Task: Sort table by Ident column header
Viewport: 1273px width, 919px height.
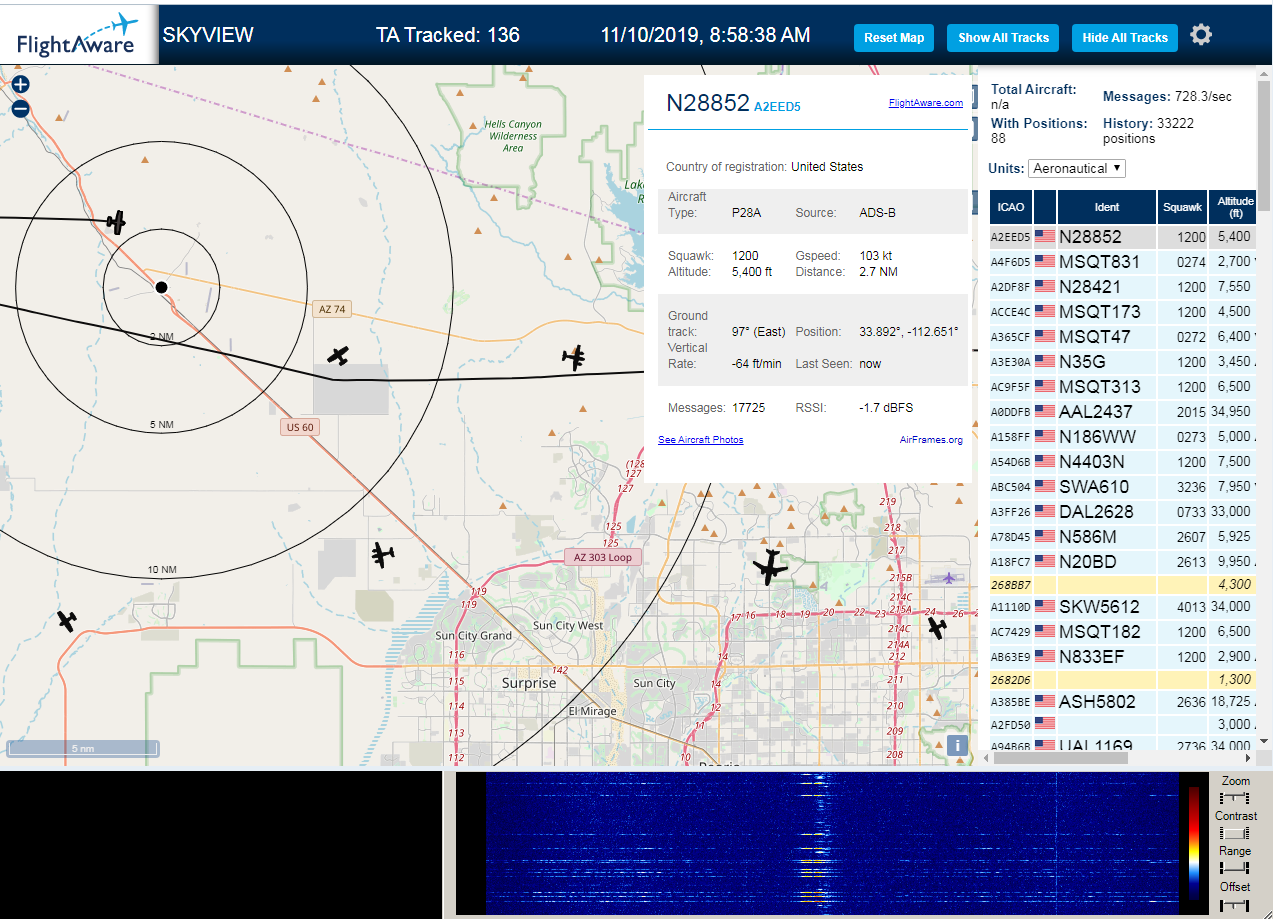Action: [x=1107, y=207]
